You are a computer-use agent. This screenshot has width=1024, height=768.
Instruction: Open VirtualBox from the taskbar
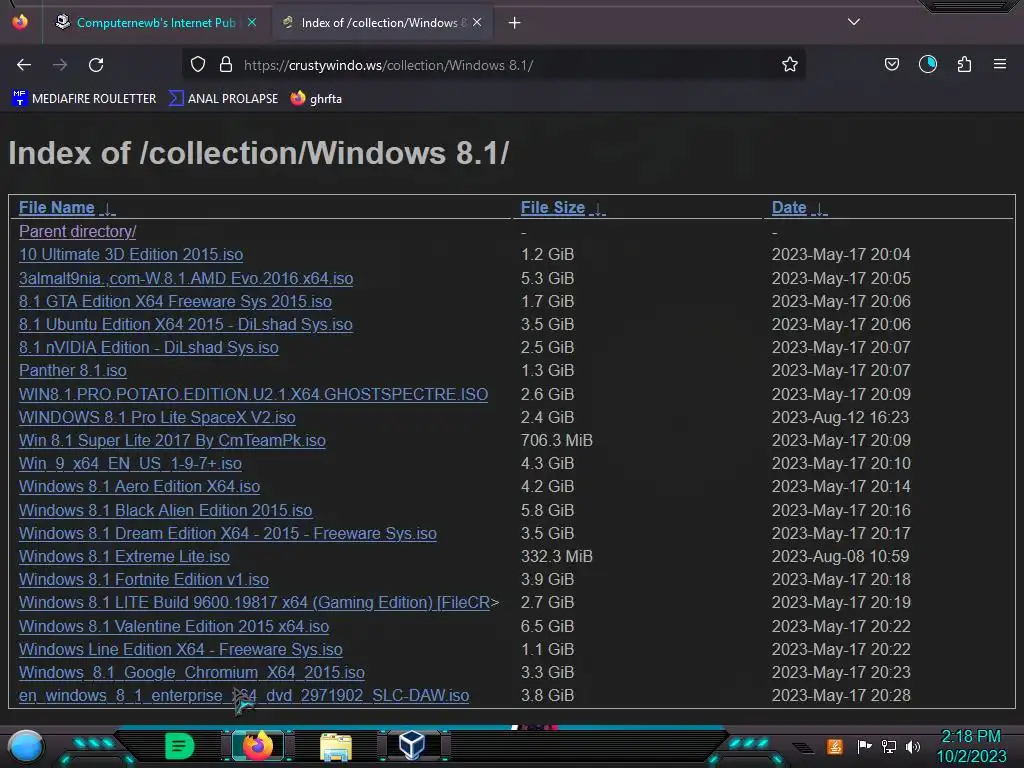tap(412, 745)
